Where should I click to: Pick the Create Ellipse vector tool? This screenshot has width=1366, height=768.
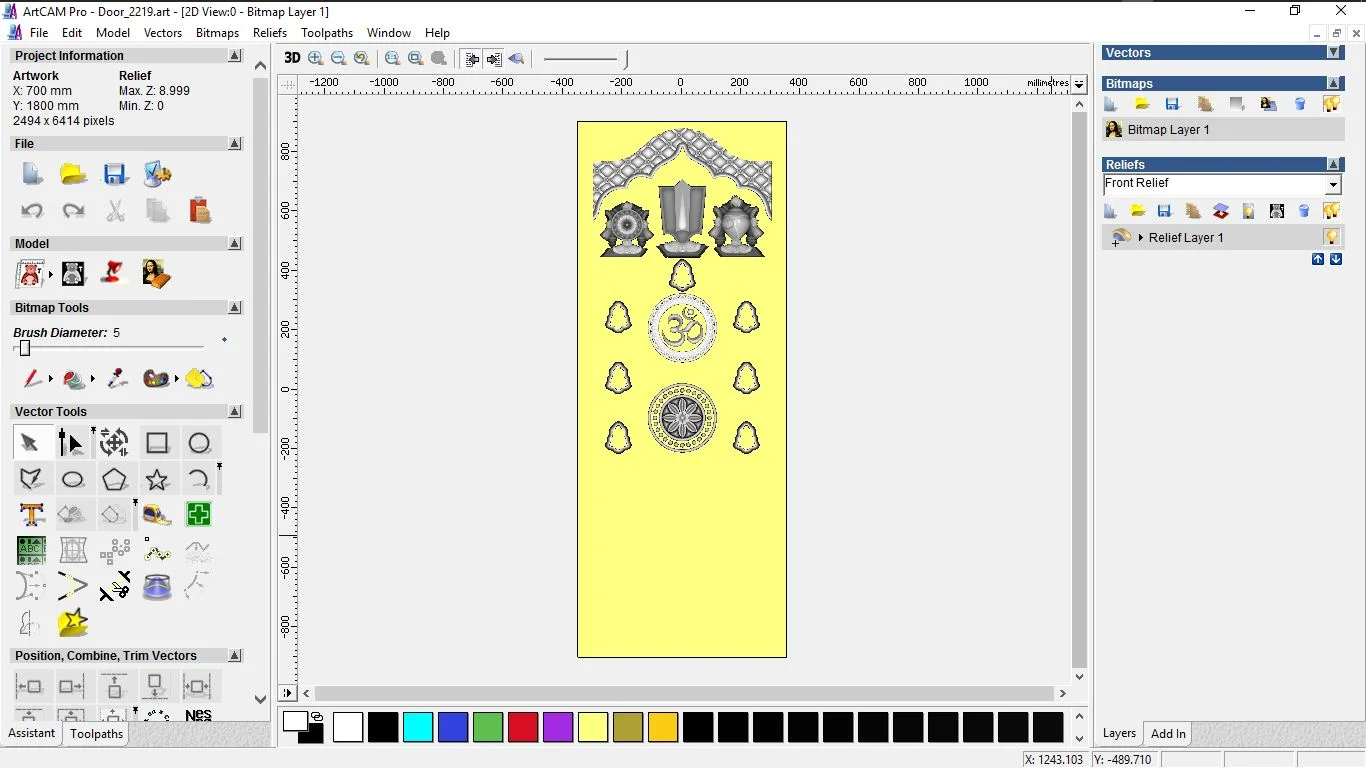pos(73,480)
